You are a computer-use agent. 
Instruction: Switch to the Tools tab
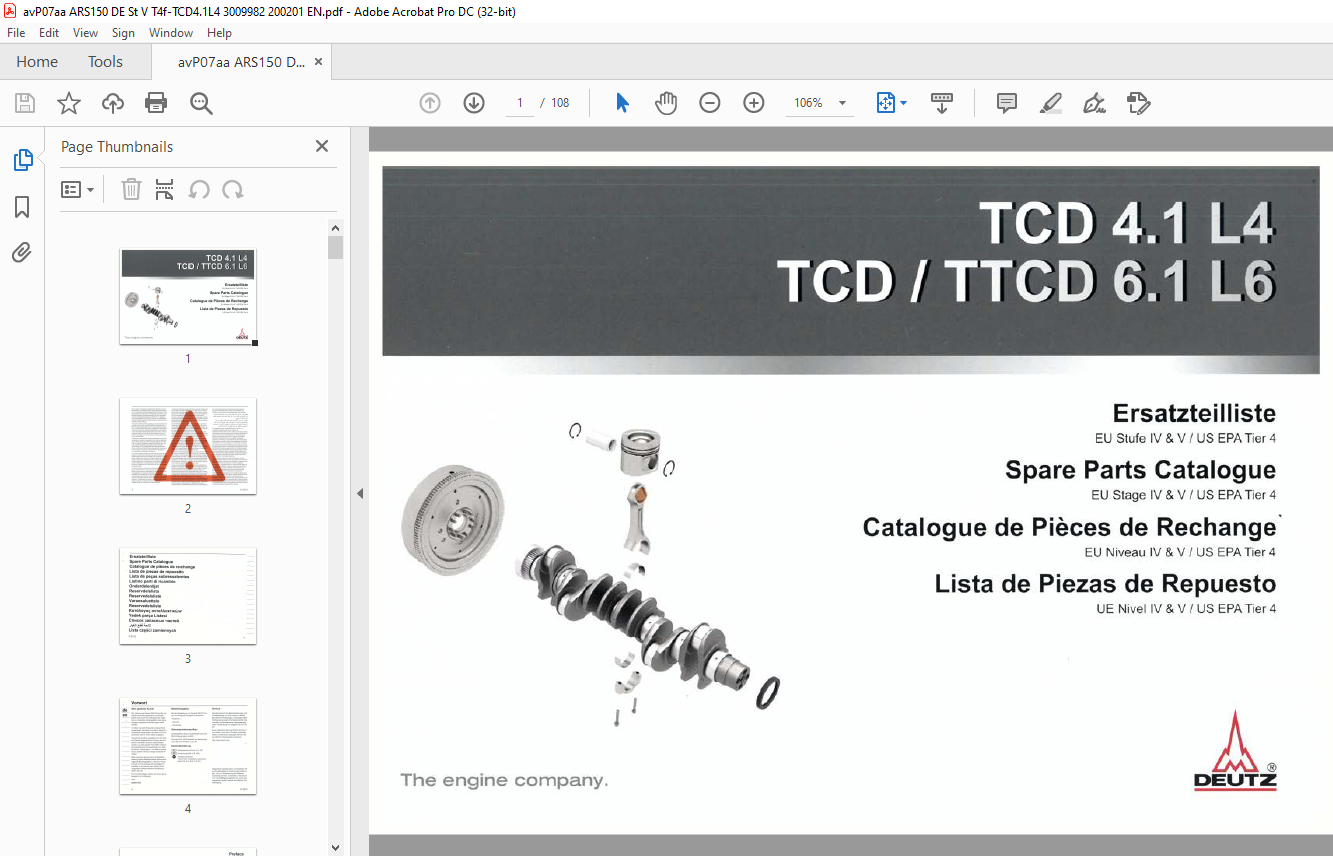(x=105, y=62)
